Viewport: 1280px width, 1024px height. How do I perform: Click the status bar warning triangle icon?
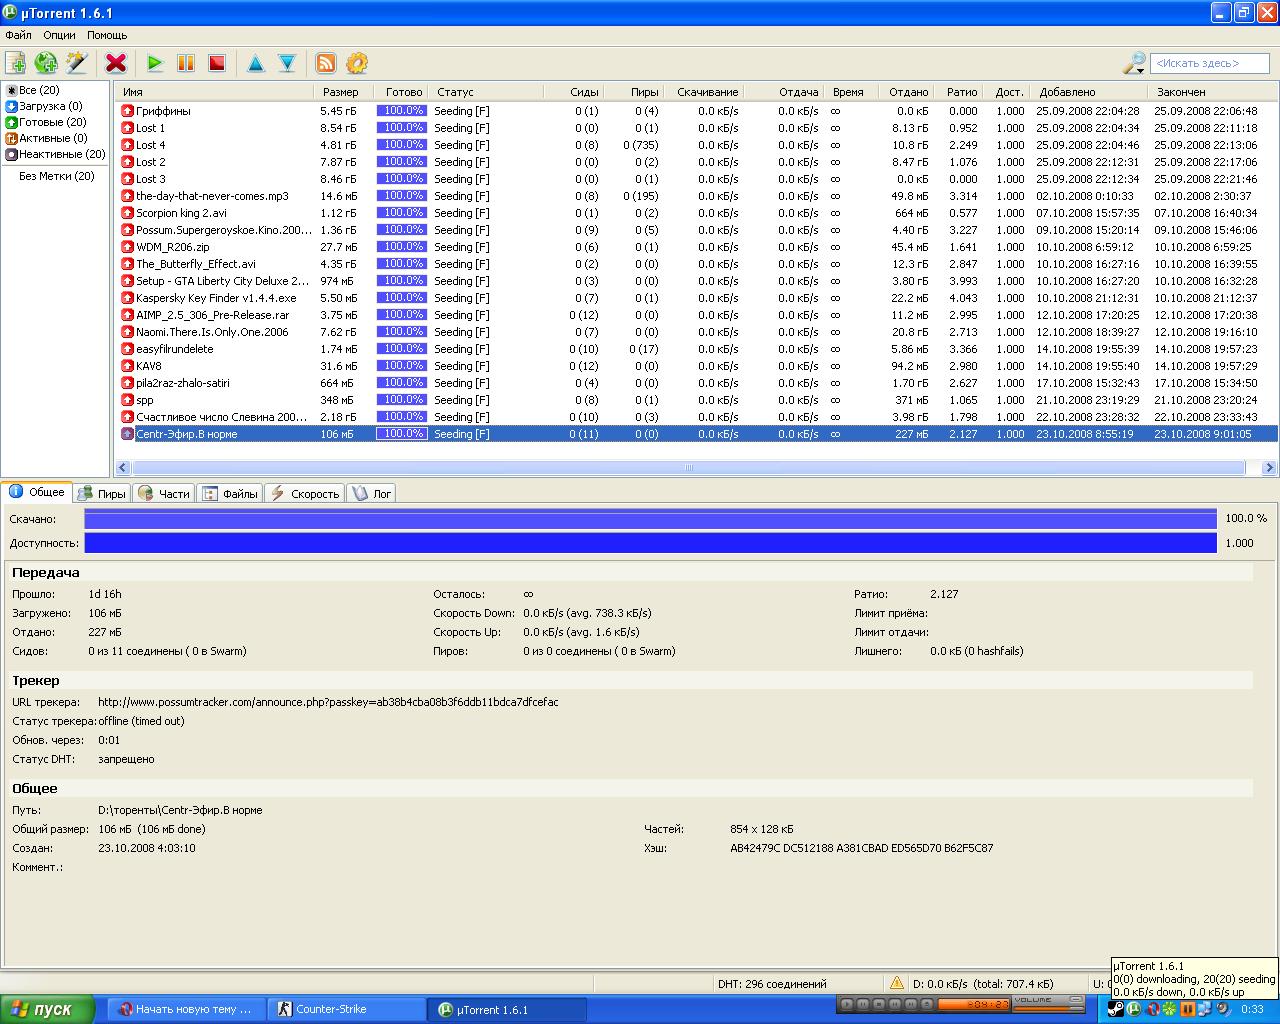[896, 983]
